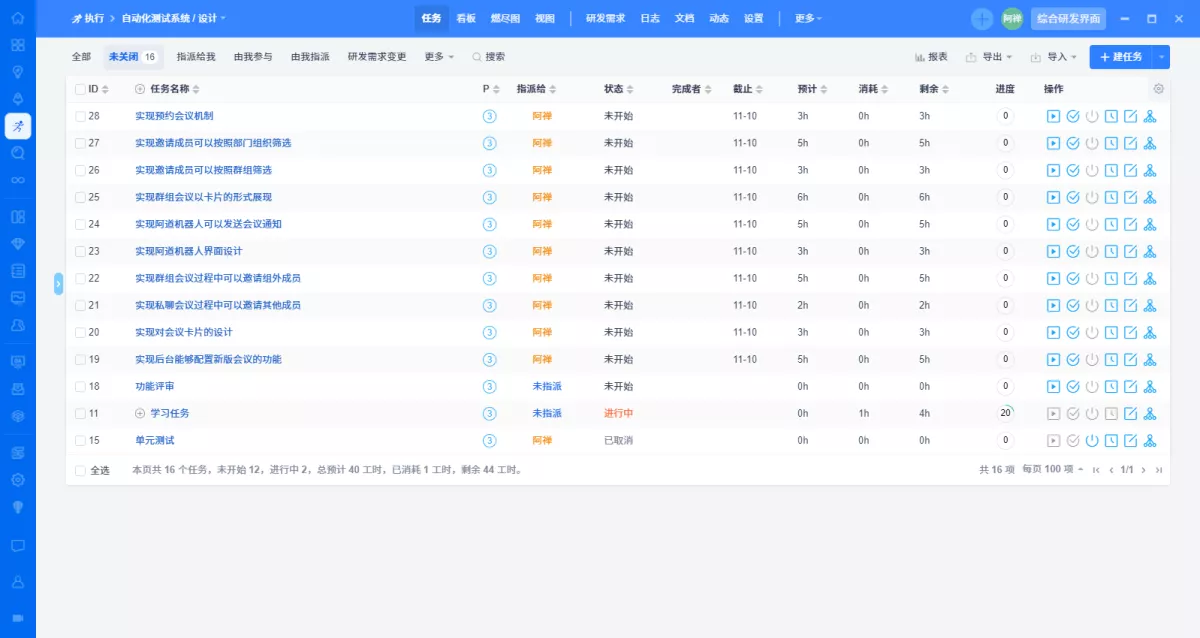Click the progress circle for task 11

pos(1005,412)
